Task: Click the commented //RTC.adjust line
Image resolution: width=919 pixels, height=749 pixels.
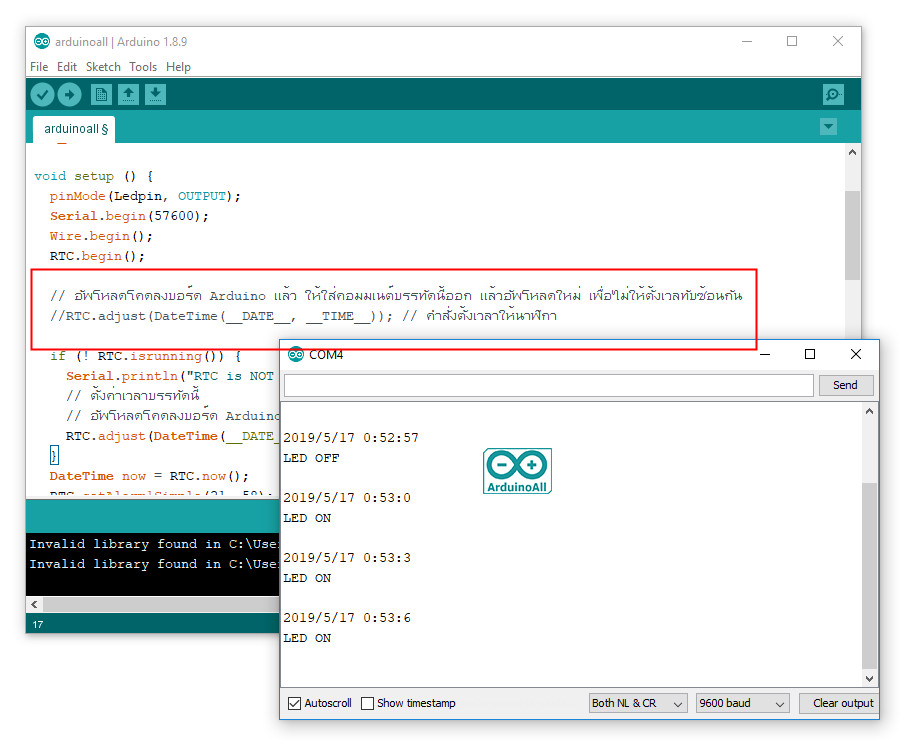Action: pyautogui.click(x=303, y=316)
